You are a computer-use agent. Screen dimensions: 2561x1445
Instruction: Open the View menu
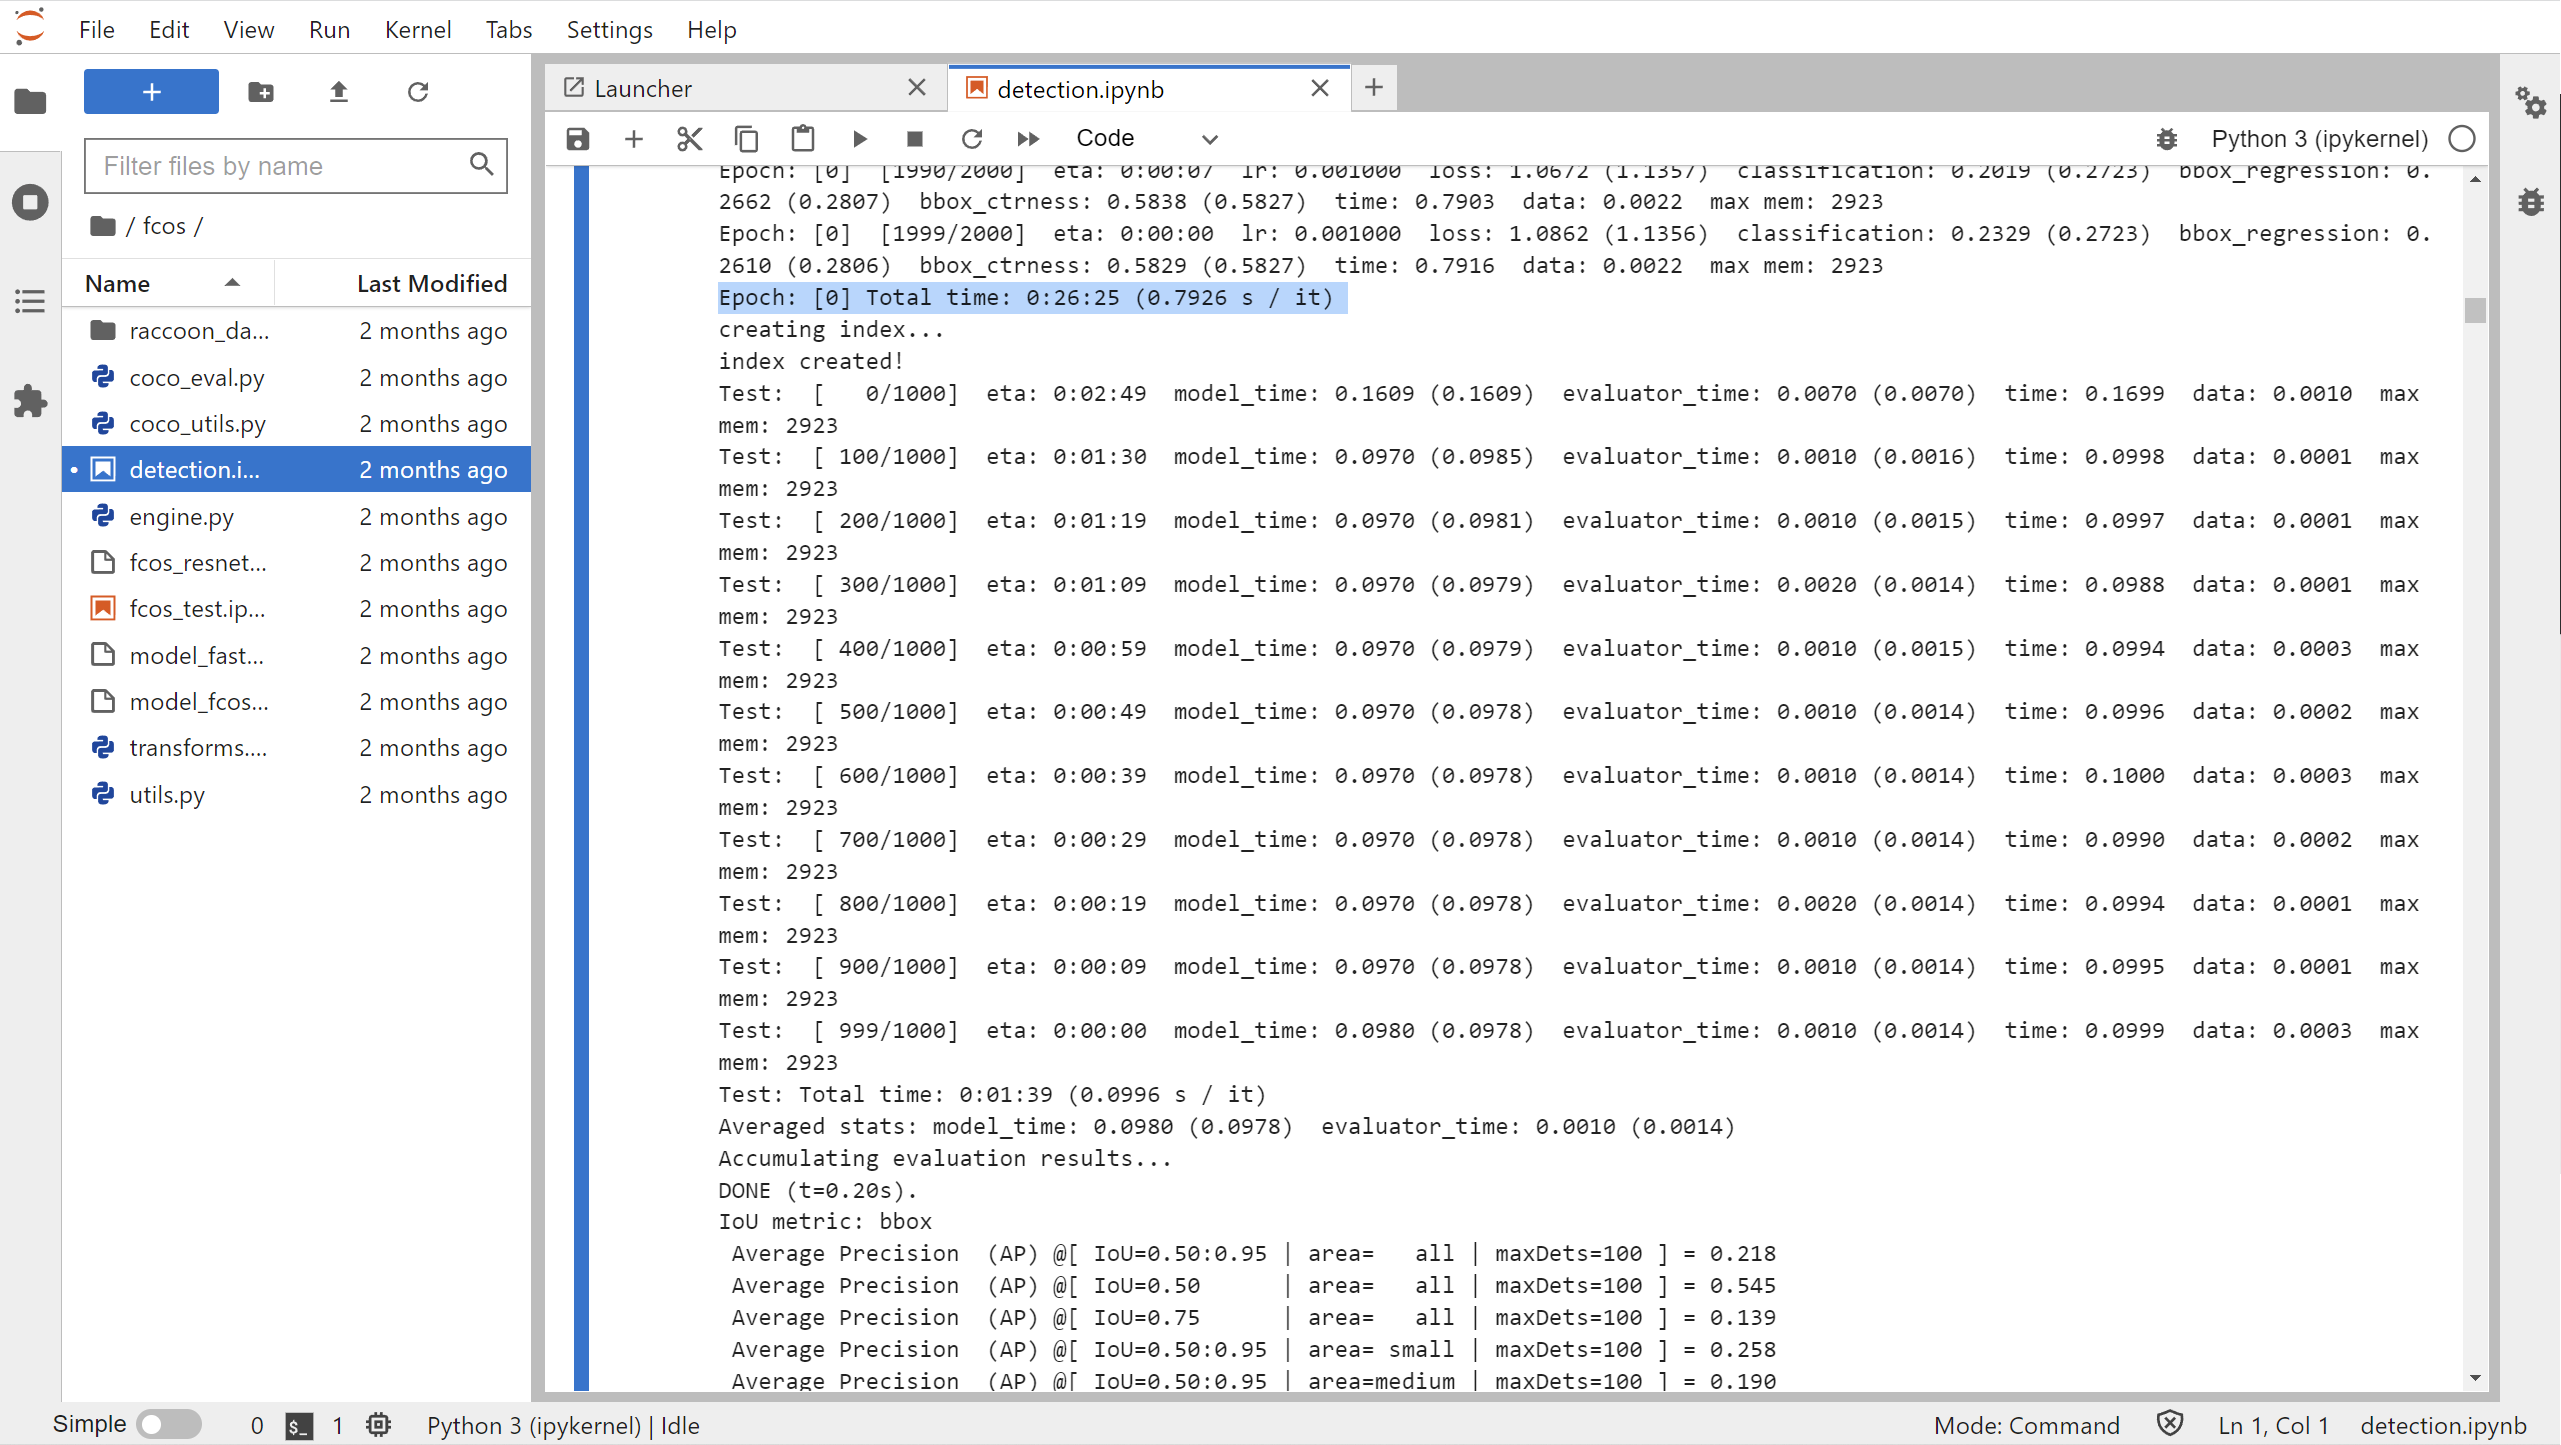click(249, 29)
